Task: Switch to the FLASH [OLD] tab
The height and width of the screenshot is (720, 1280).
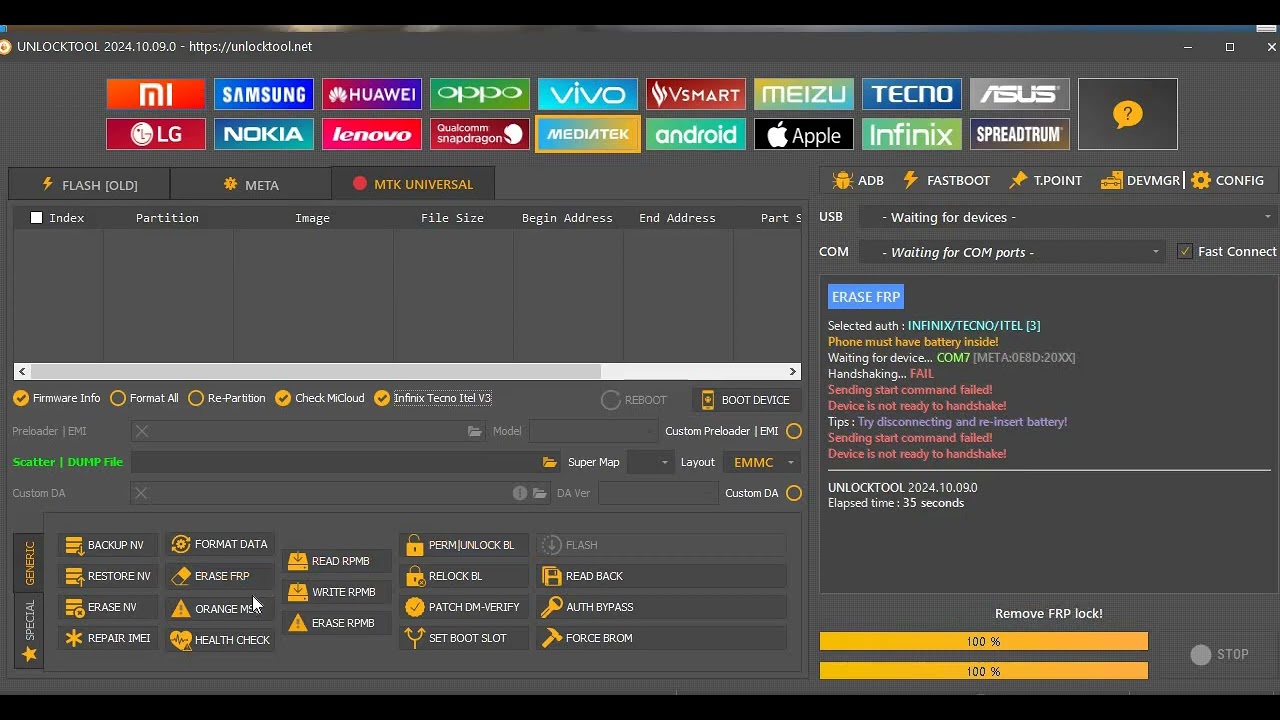Action: (89, 184)
